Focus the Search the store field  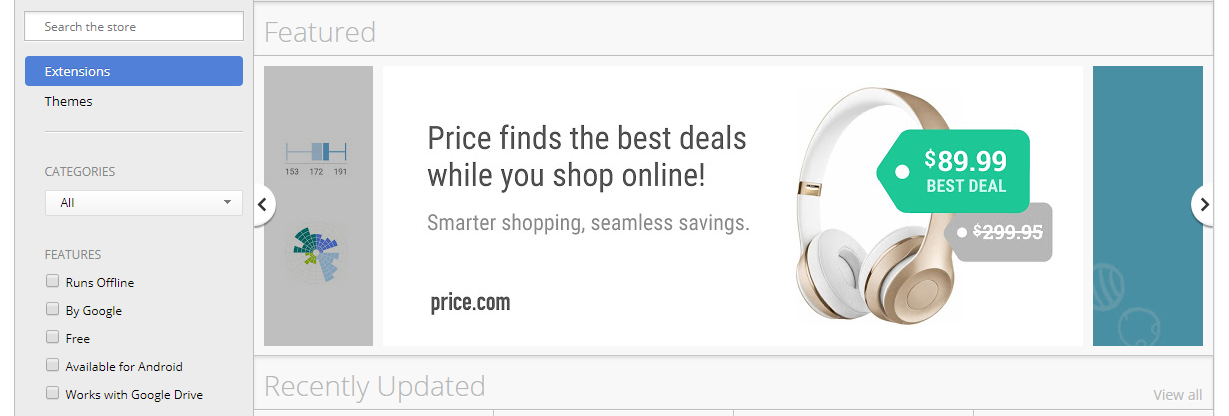(x=134, y=26)
